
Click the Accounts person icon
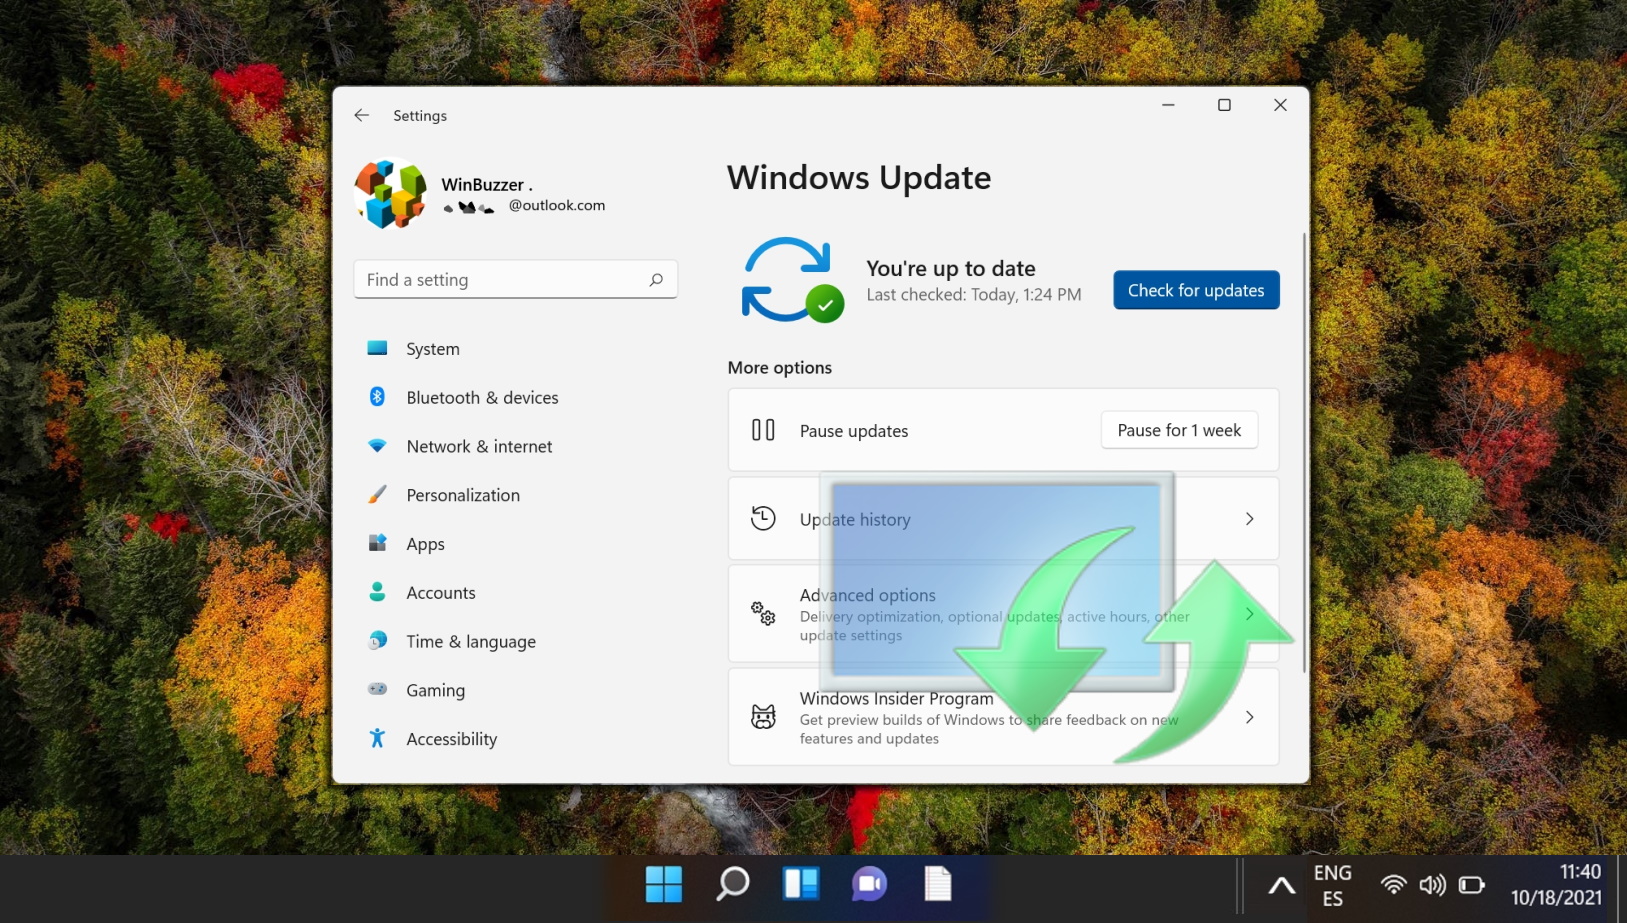pos(377,592)
